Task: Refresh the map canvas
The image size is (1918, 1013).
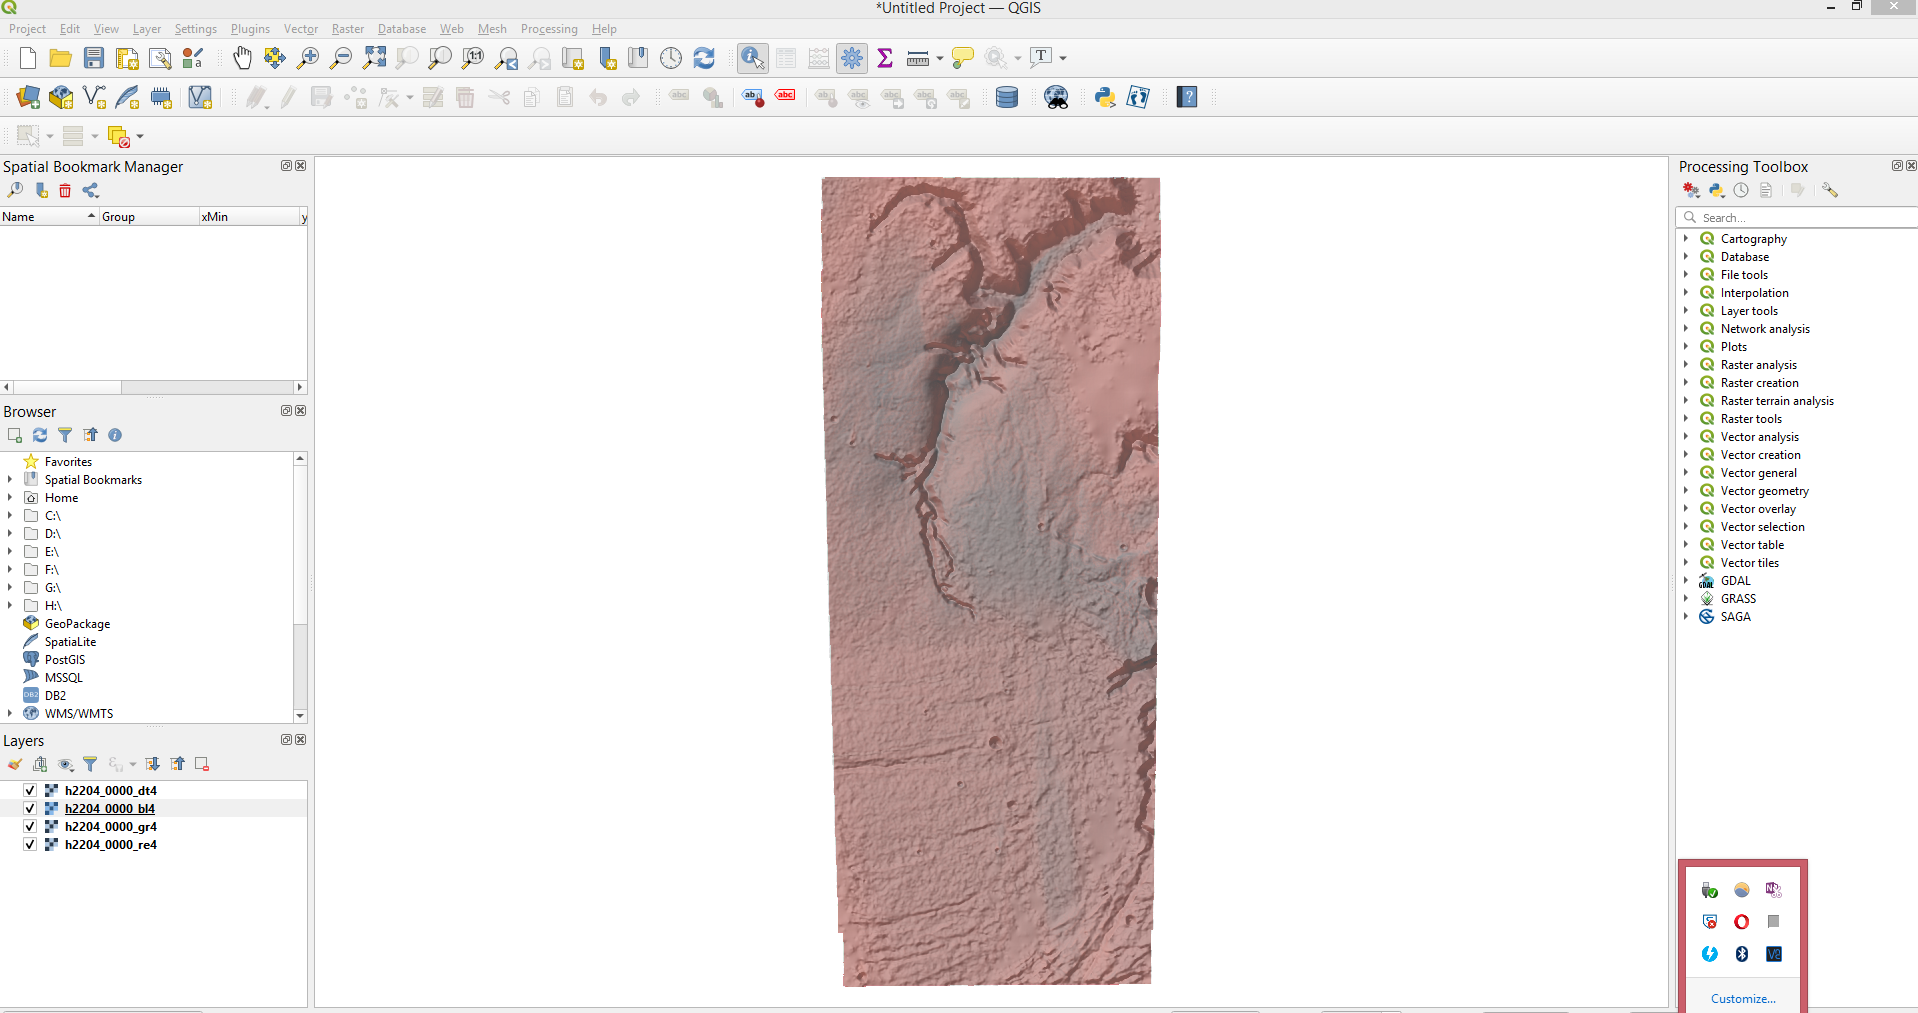Action: pos(704,58)
